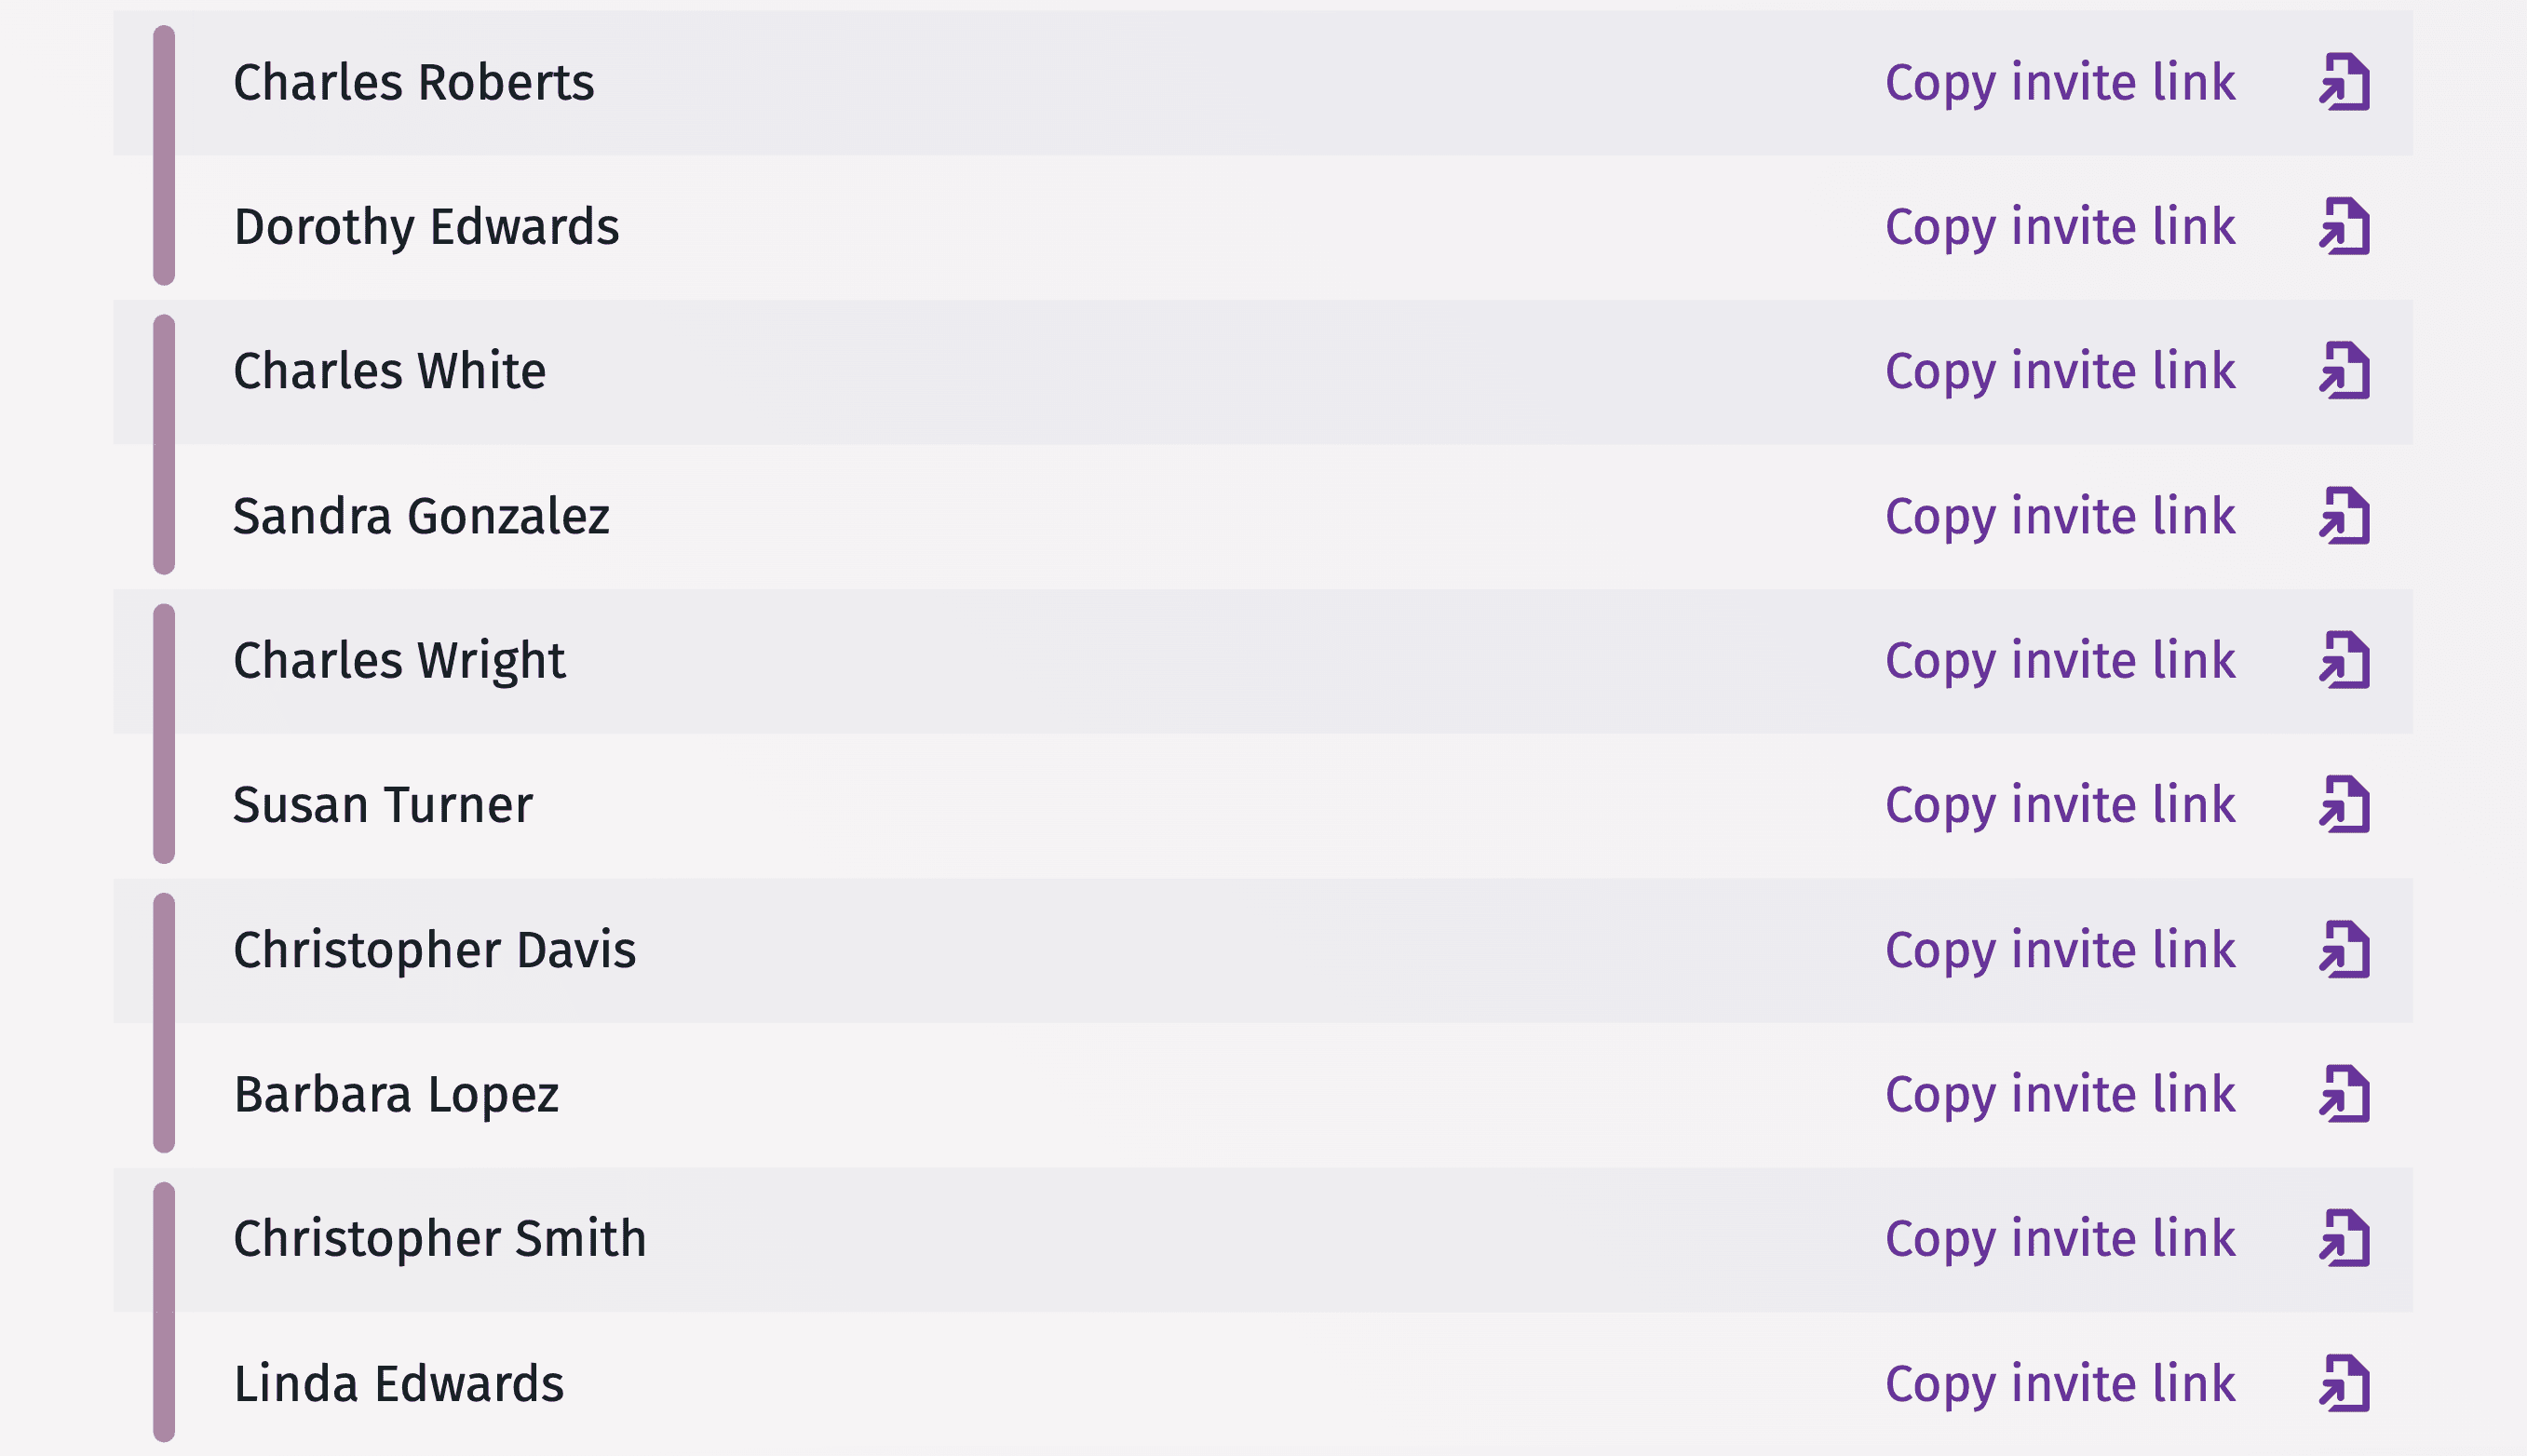The image size is (2527, 1456).
Task: Click Copy invite link for Christopher Smith
Action: tap(2059, 1239)
